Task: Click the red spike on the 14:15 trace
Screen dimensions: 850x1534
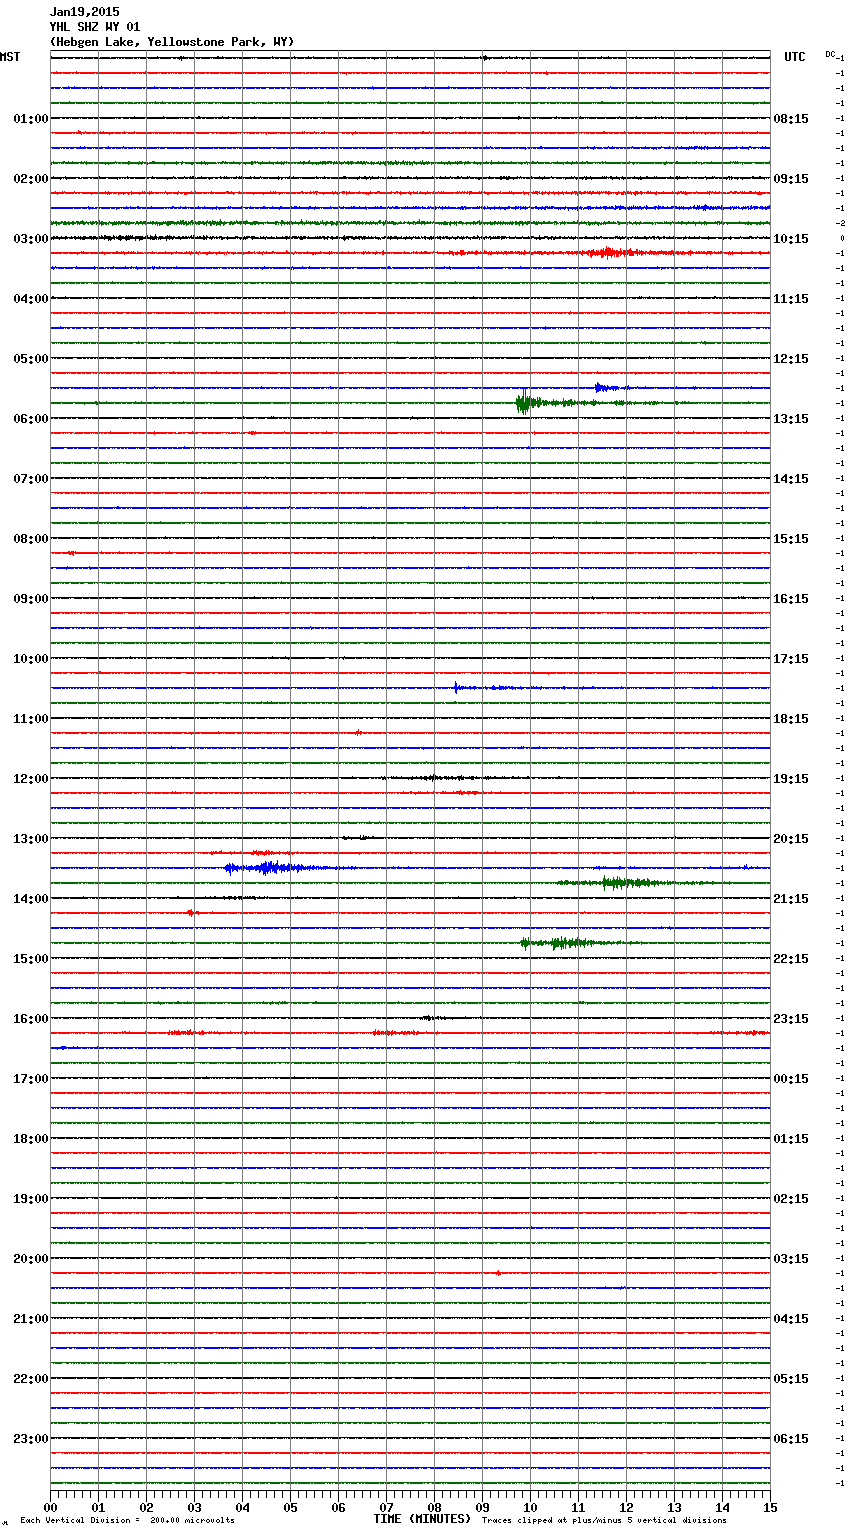Action: pyautogui.click(x=191, y=912)
